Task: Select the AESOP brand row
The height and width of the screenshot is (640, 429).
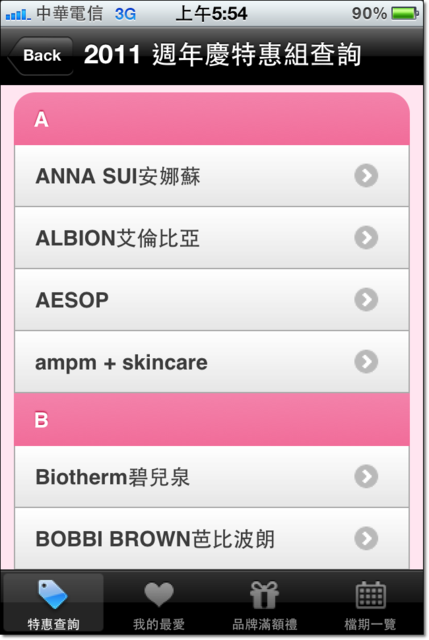Action: 212,300
